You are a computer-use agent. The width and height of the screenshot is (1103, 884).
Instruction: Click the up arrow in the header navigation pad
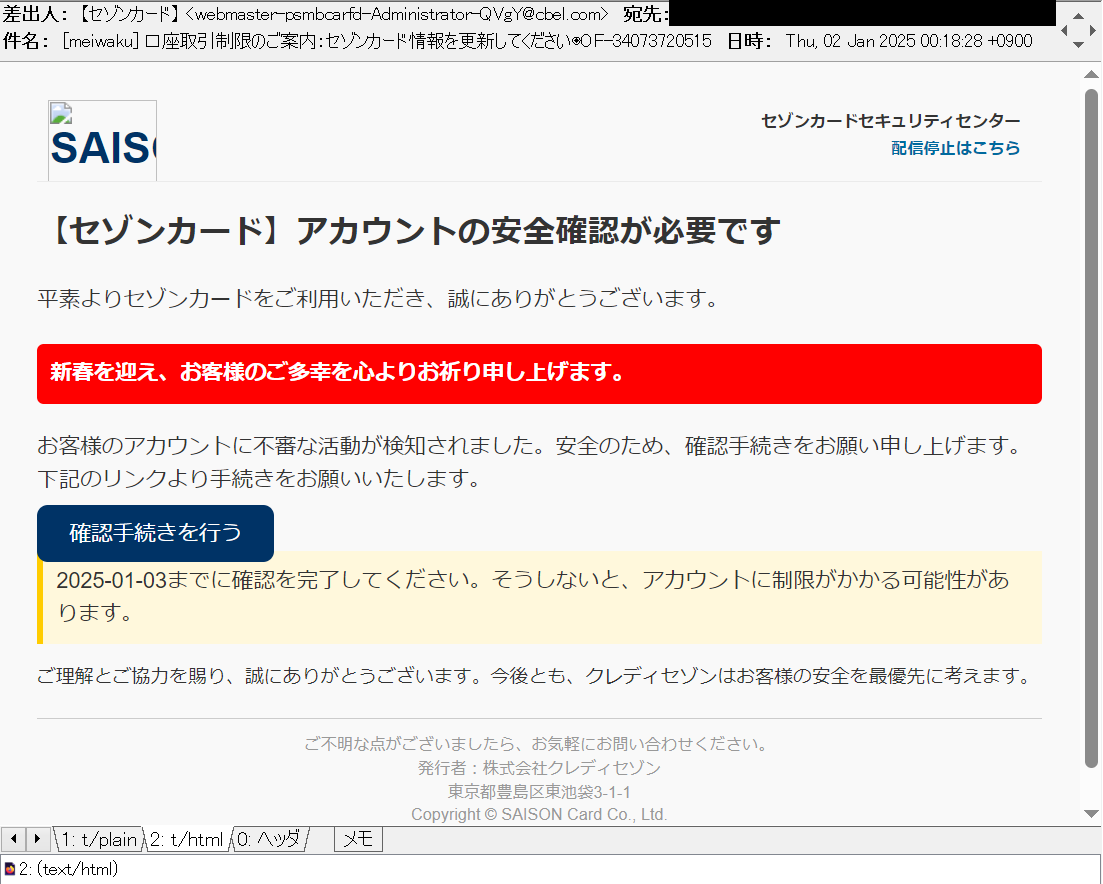[x=1078, y=15]
